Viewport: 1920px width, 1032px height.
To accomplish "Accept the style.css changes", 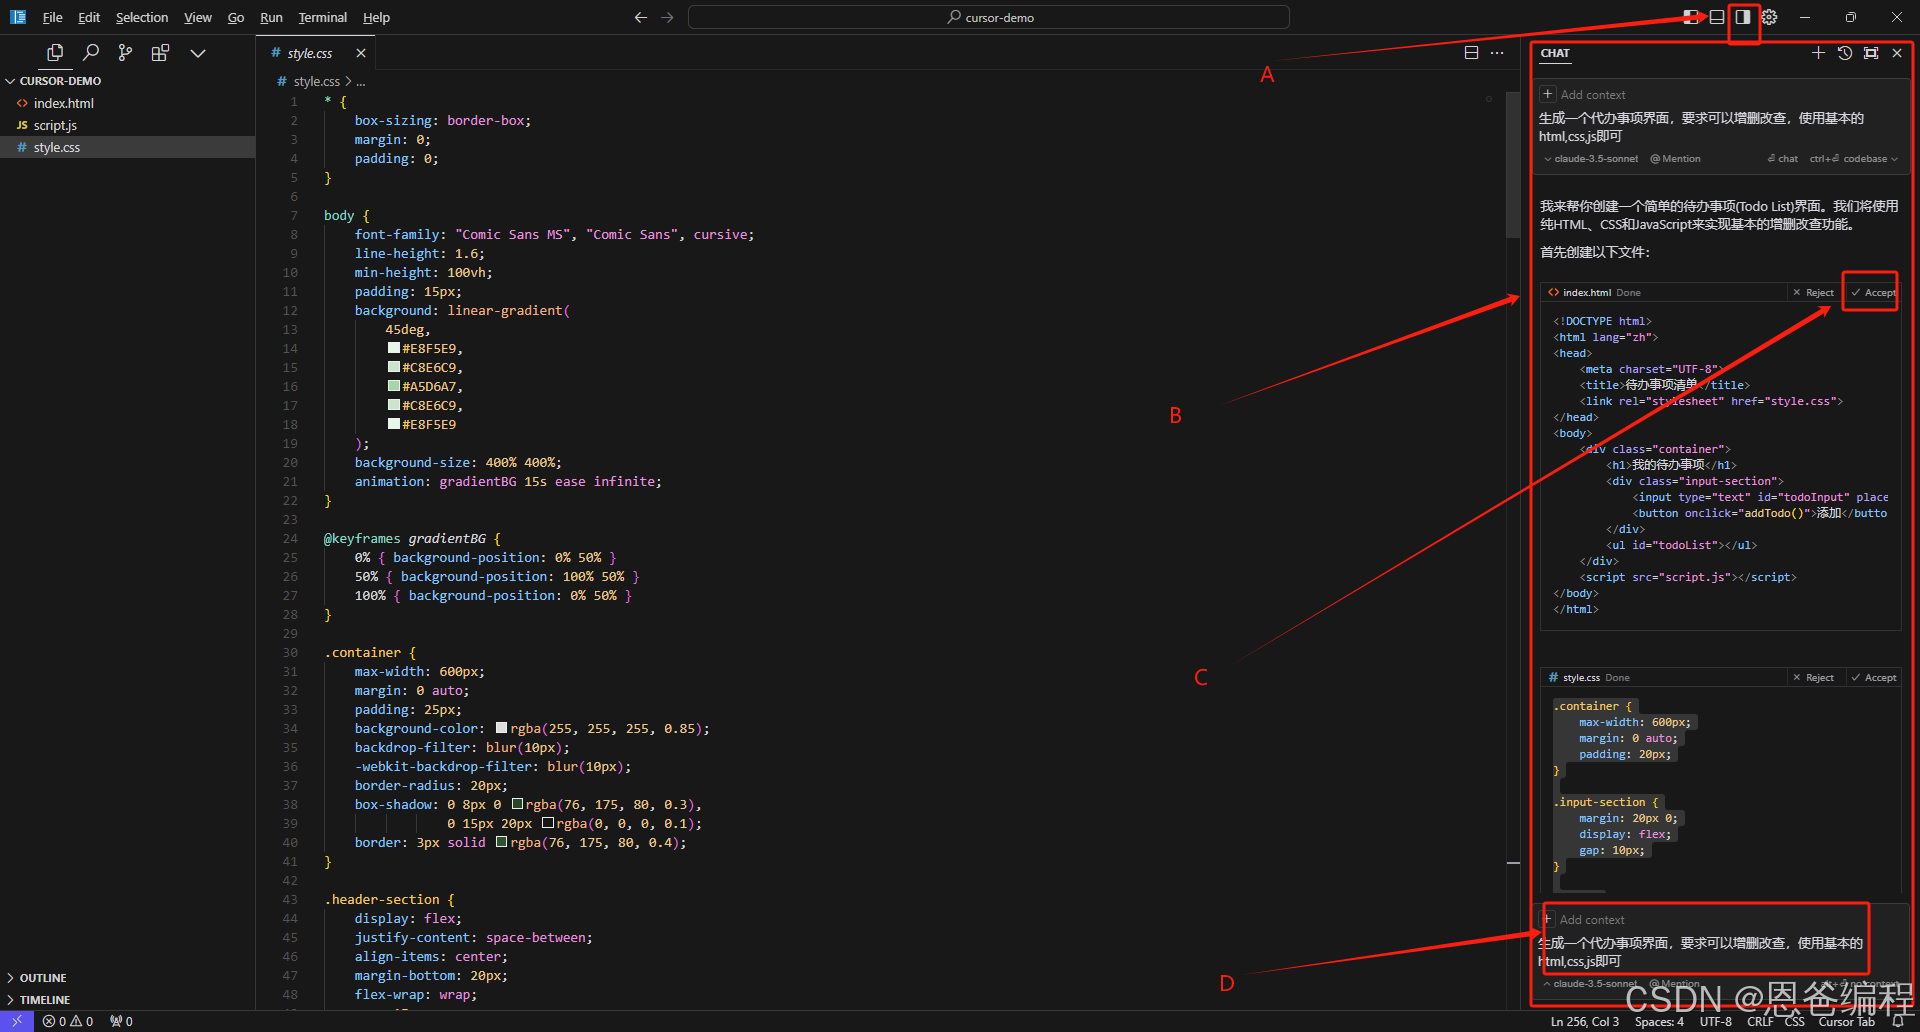I will click(x=1873, y=678).
